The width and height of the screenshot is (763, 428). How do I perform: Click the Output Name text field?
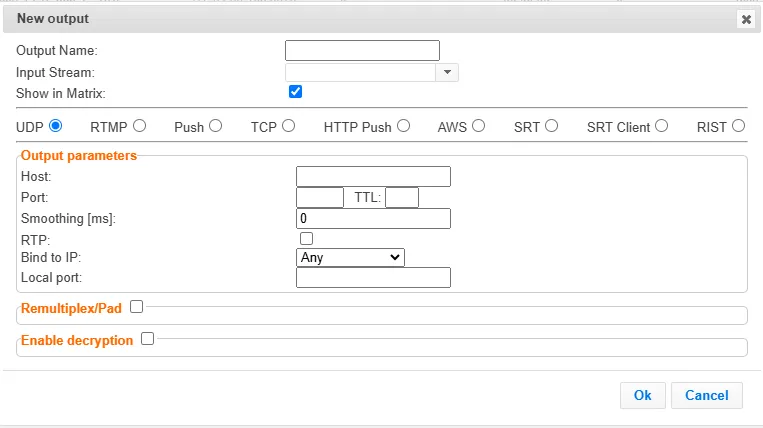(x=362, y=51)
